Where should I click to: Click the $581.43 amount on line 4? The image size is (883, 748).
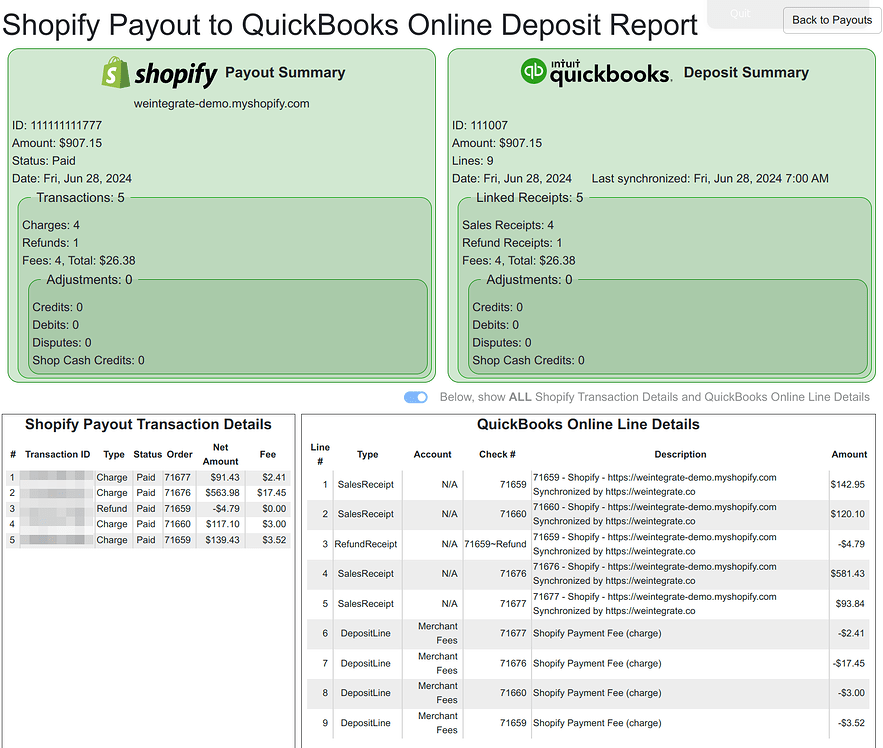(848, 574)
